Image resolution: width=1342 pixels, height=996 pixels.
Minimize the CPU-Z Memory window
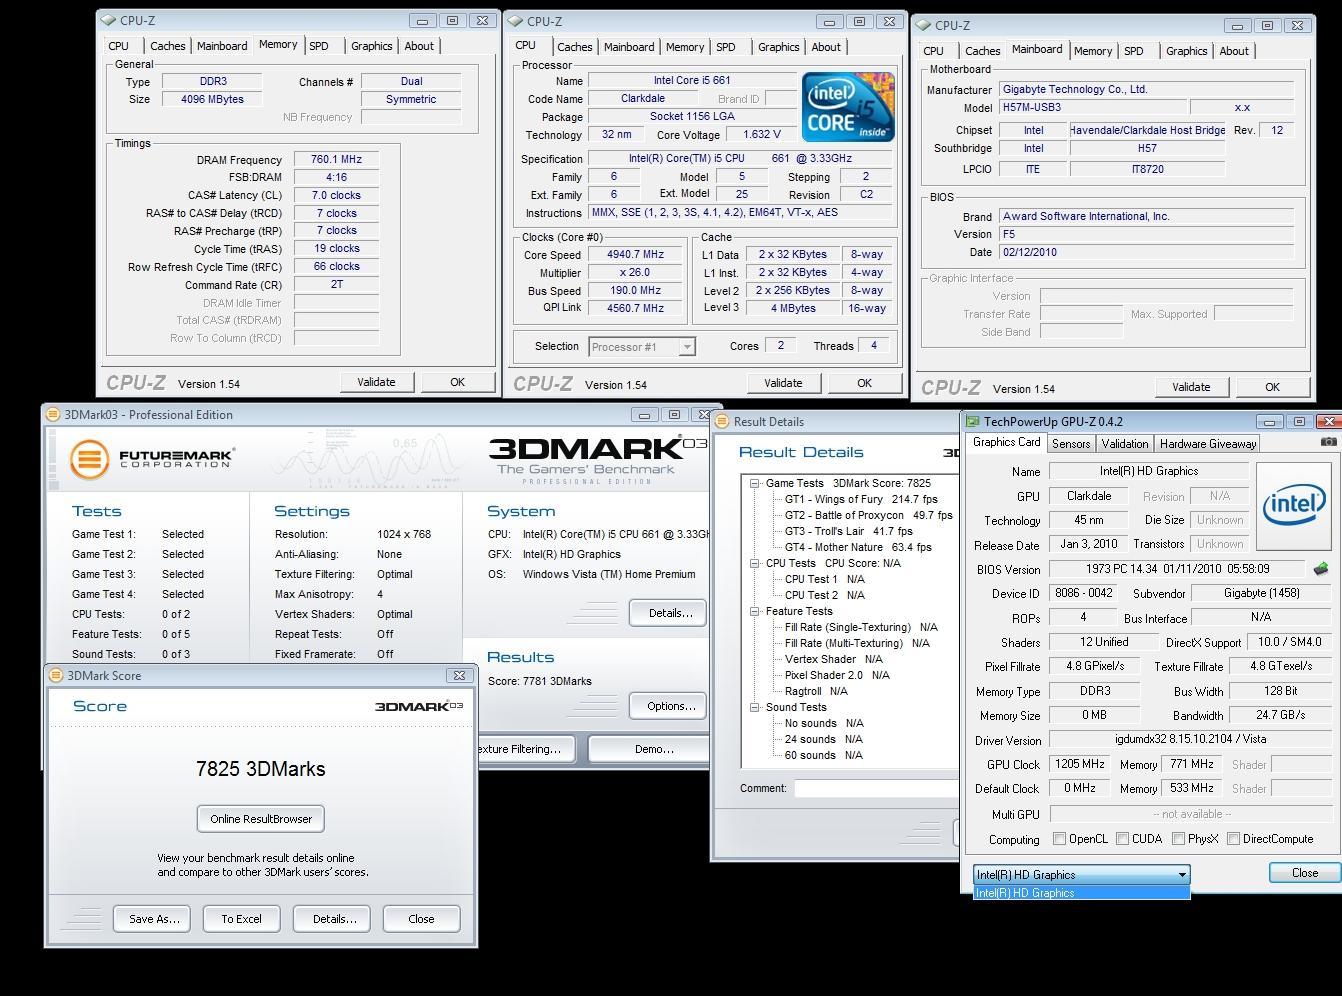(422, 20)
